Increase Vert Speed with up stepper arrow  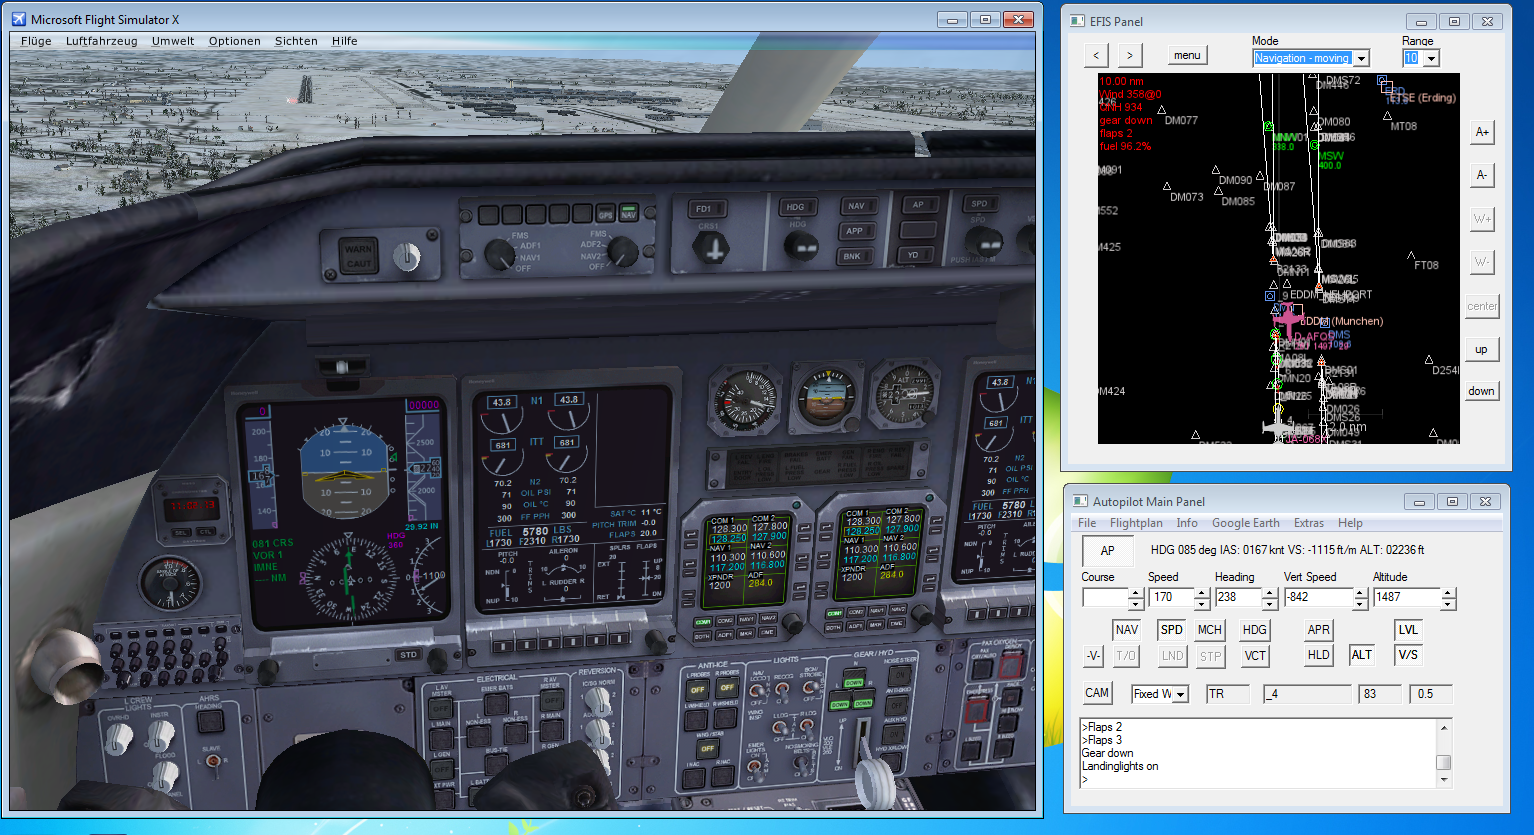tap(1360, 593)
